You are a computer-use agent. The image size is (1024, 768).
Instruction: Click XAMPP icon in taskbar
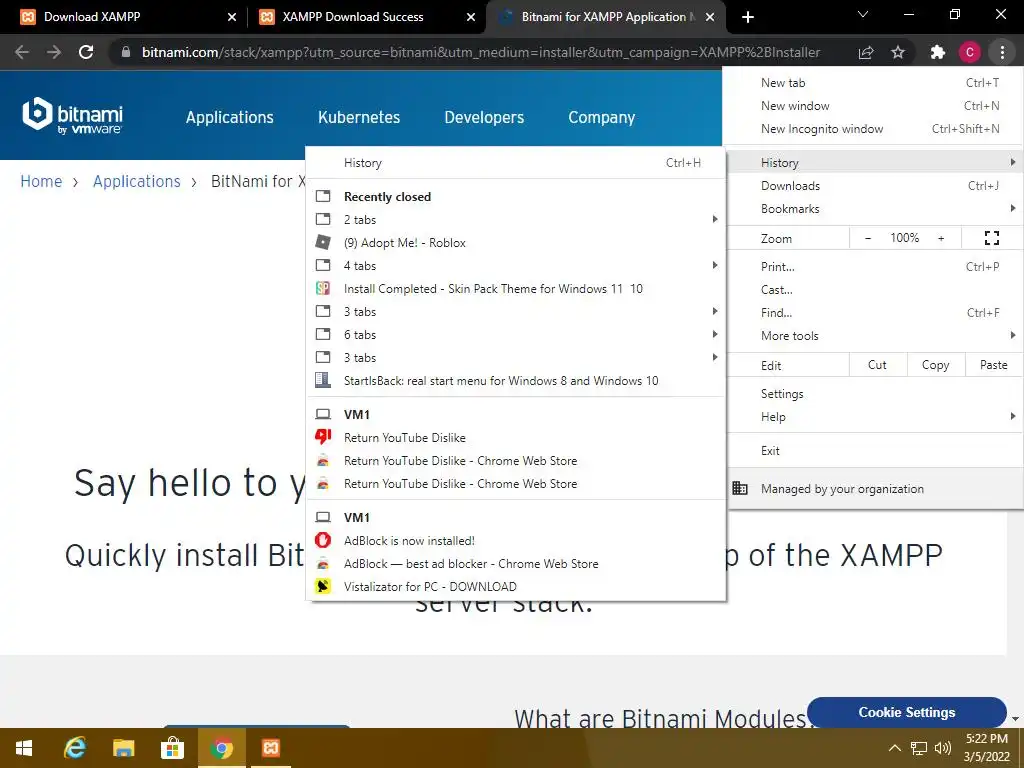tap(271, 748)
